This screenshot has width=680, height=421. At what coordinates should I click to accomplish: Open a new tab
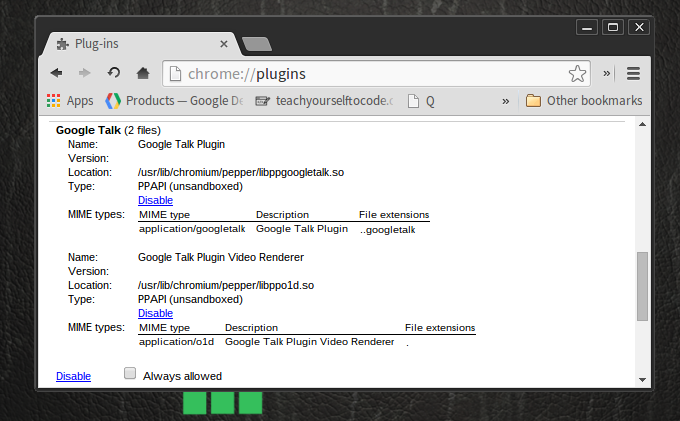(x=257, y=44)
